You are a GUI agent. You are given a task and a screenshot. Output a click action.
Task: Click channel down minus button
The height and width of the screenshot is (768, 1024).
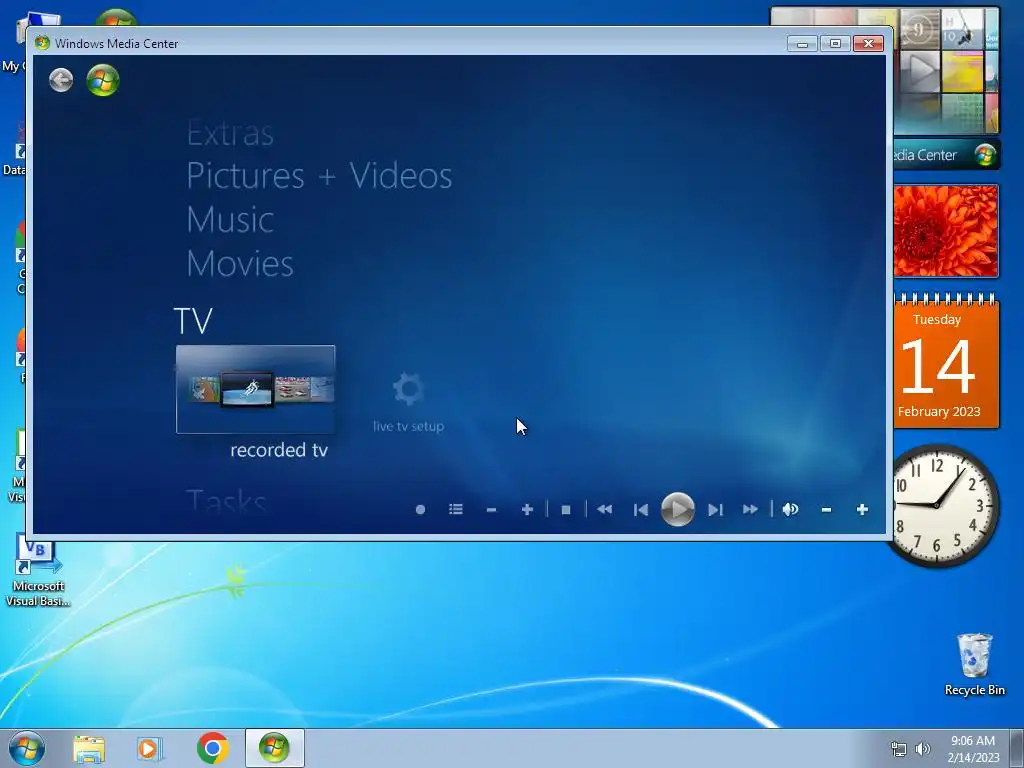(x=492, y=509)
